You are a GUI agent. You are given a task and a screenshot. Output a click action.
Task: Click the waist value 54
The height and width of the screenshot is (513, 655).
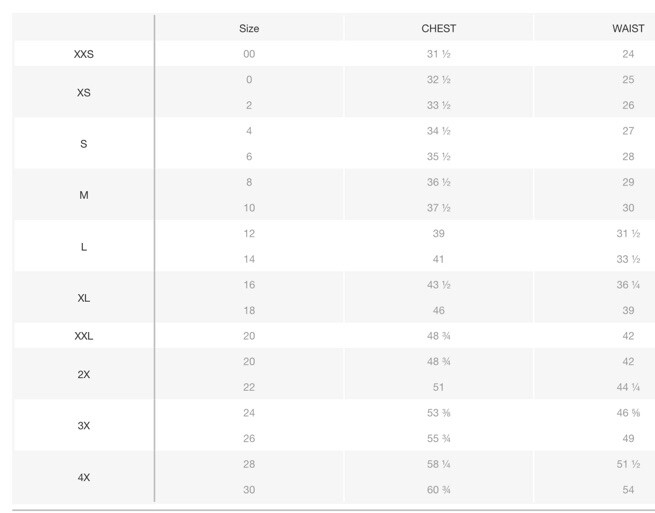click(628, 490)
